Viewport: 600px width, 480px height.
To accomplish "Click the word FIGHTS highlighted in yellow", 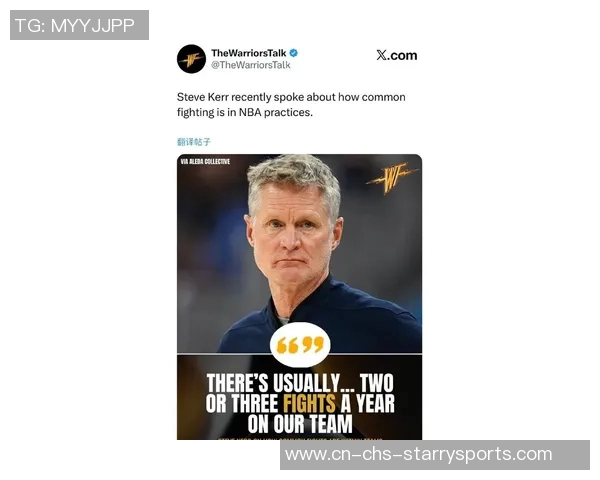I will point(309,403).
